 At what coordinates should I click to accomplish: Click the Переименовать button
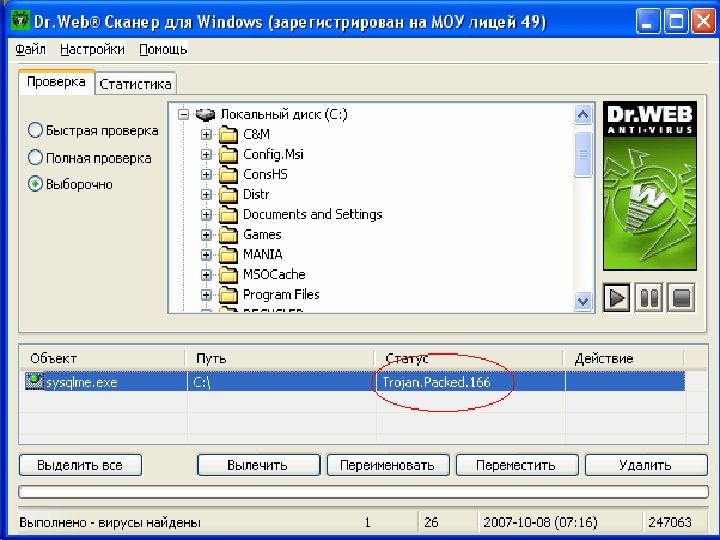click(388, 465)
